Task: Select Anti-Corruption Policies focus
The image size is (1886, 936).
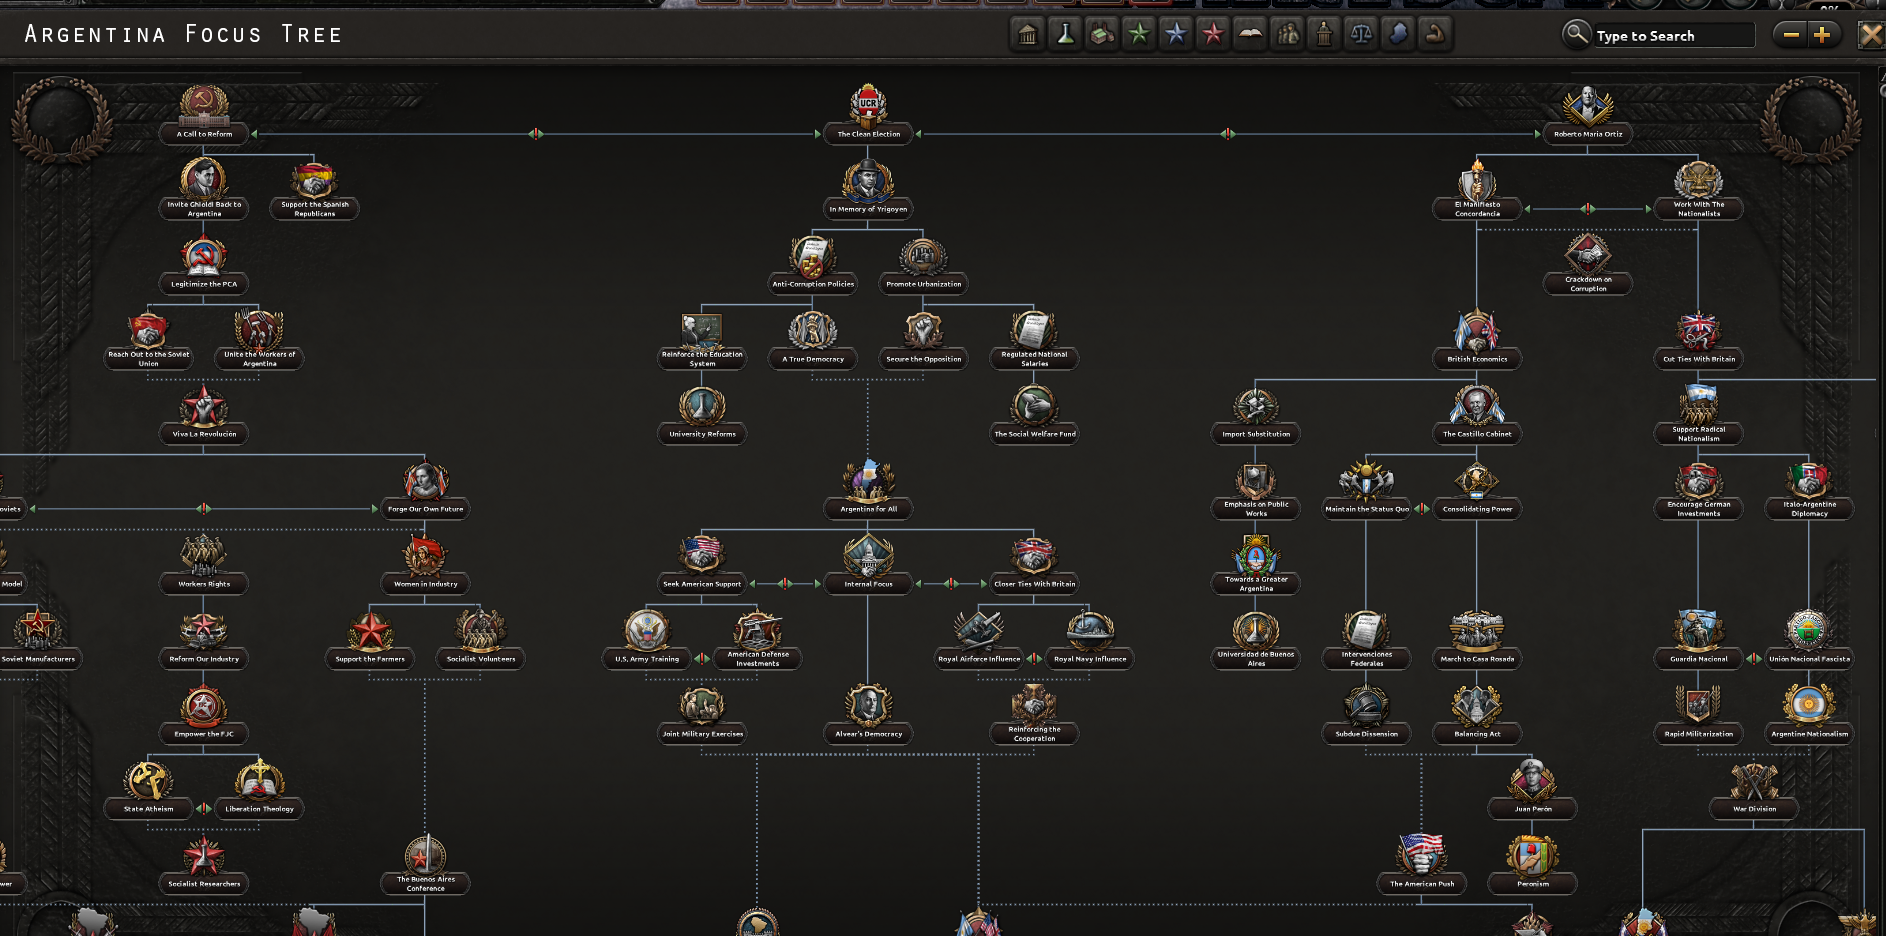Action: [x=813, y=264]
